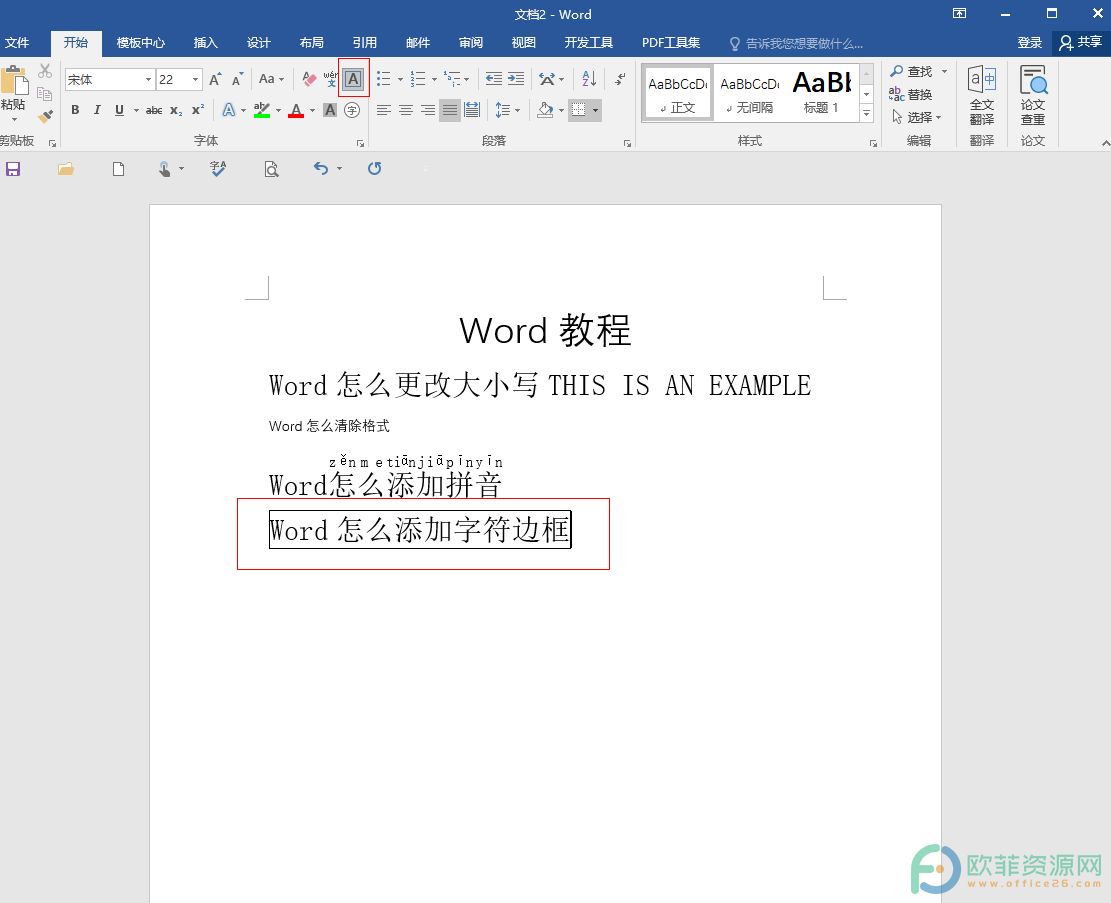Click the Paste clipboard icon

click(x=13, y=81)
